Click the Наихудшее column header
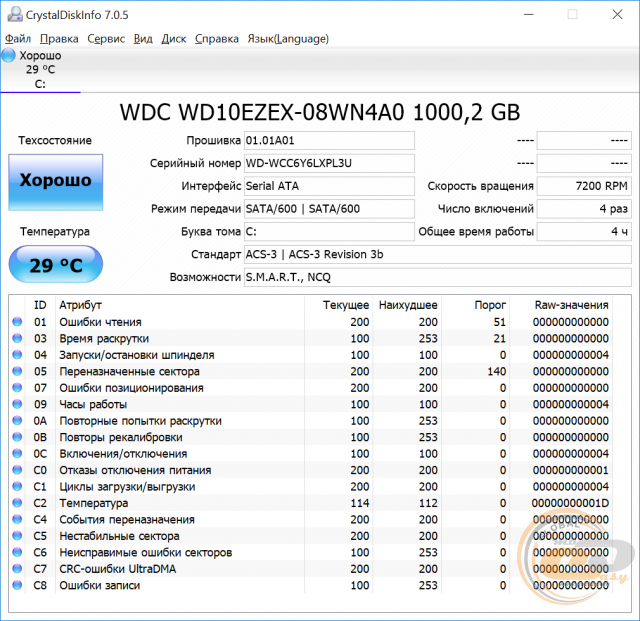640x621 pixels. (408, 305)
